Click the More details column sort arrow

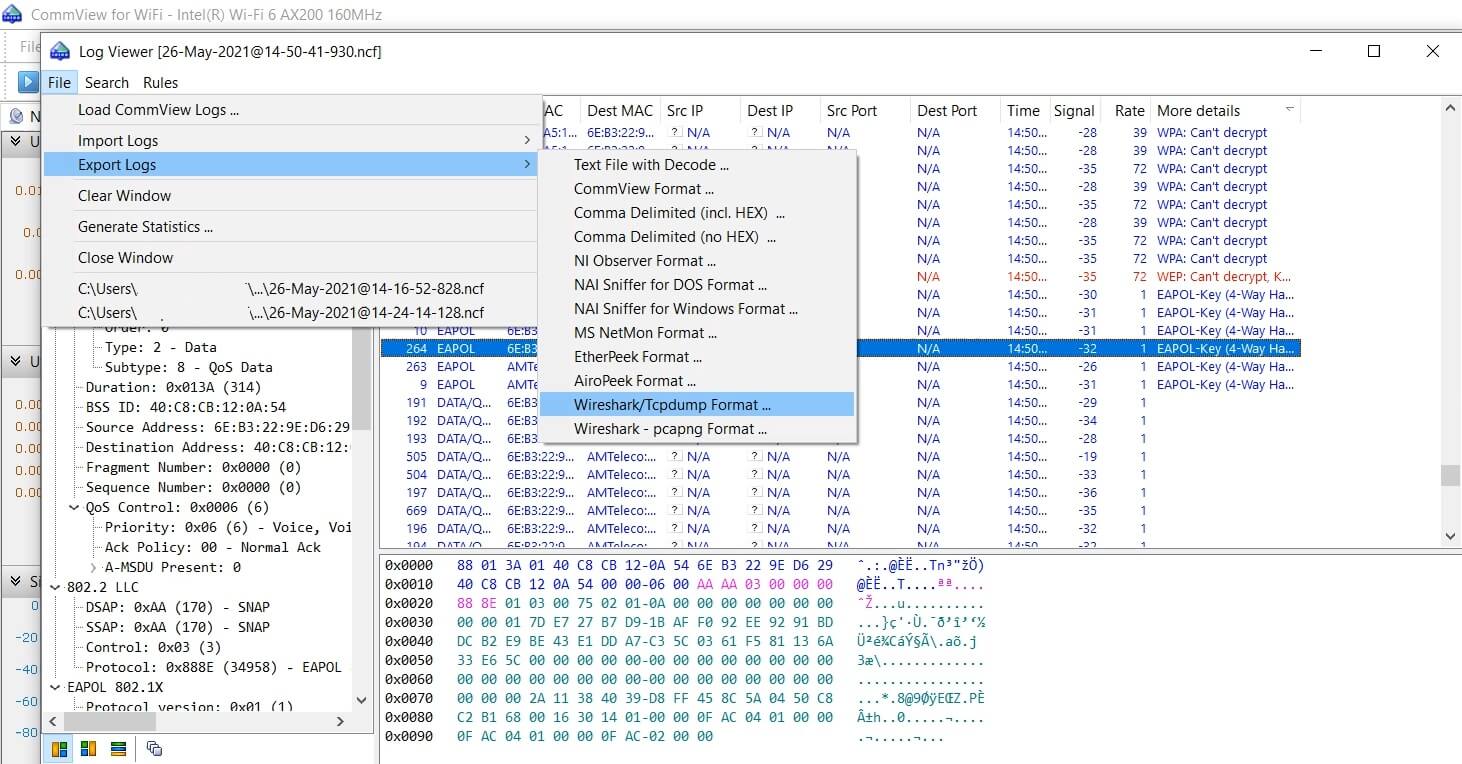[x=1289, y=109]
